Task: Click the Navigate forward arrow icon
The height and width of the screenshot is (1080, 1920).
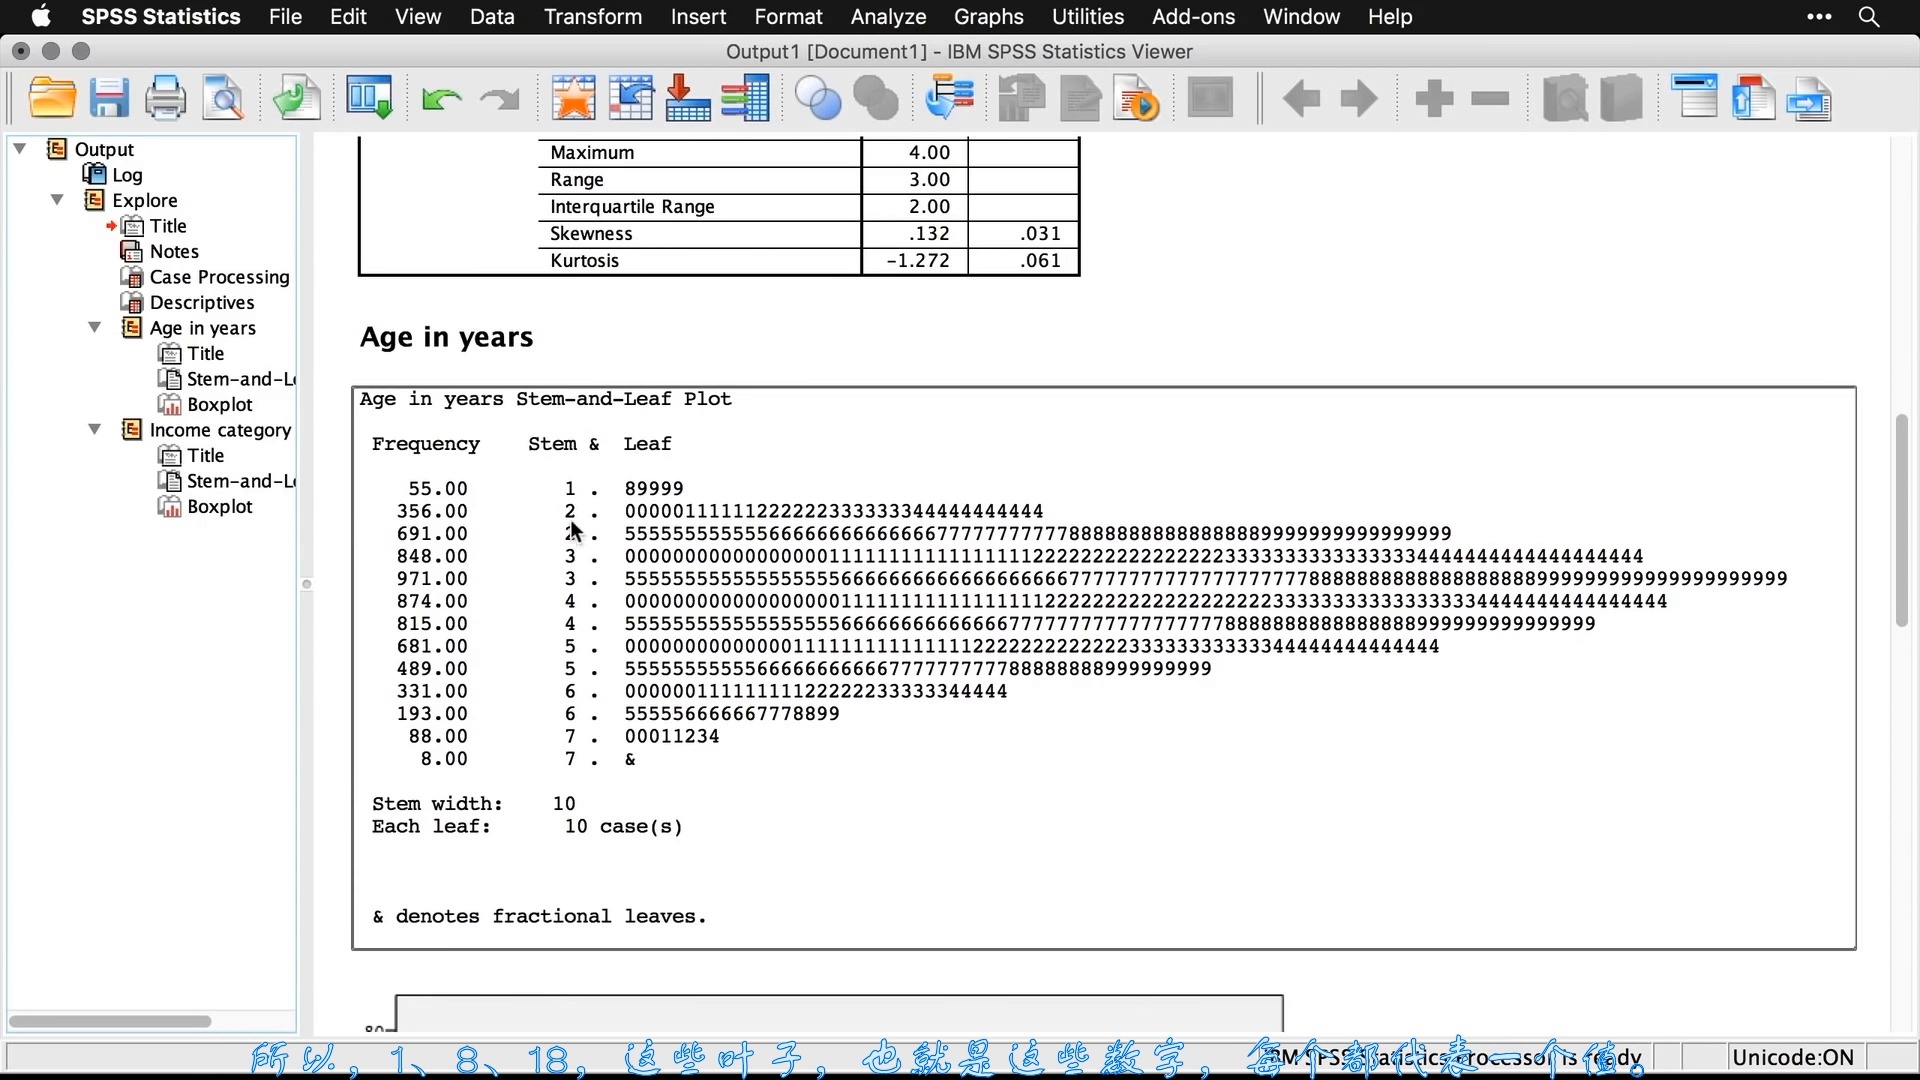Action: [x=1360, y=99]
